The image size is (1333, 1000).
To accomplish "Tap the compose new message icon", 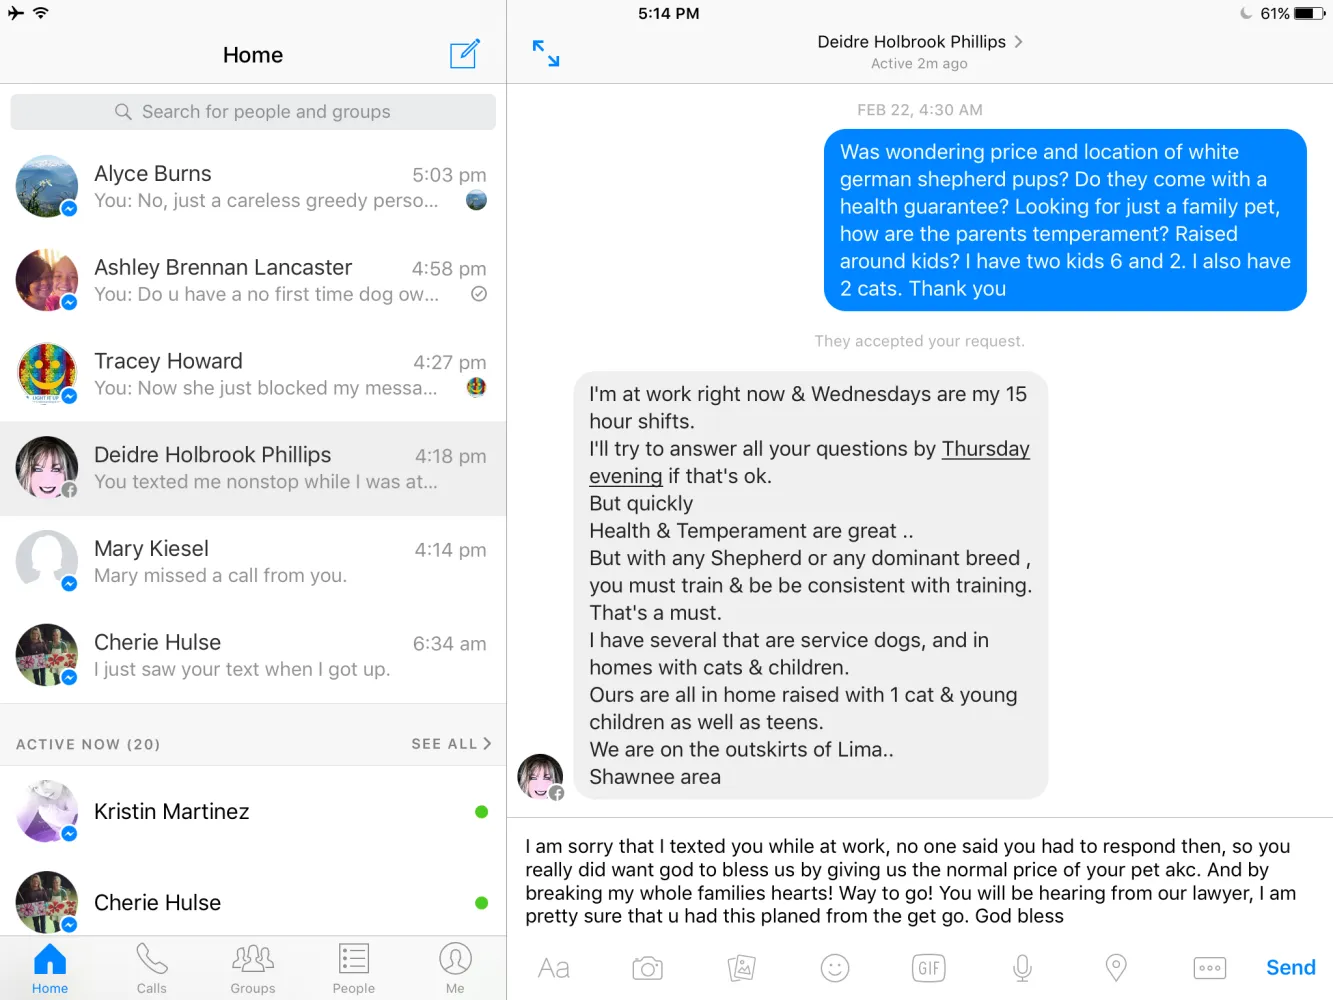I will 465,54.
